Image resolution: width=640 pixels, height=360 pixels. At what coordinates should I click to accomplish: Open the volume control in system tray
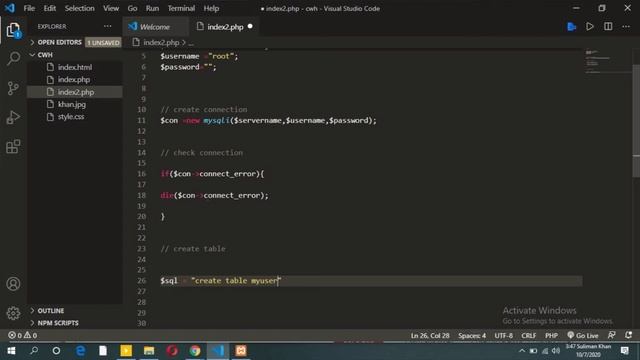pyautogui.click(x=556, y=351)
